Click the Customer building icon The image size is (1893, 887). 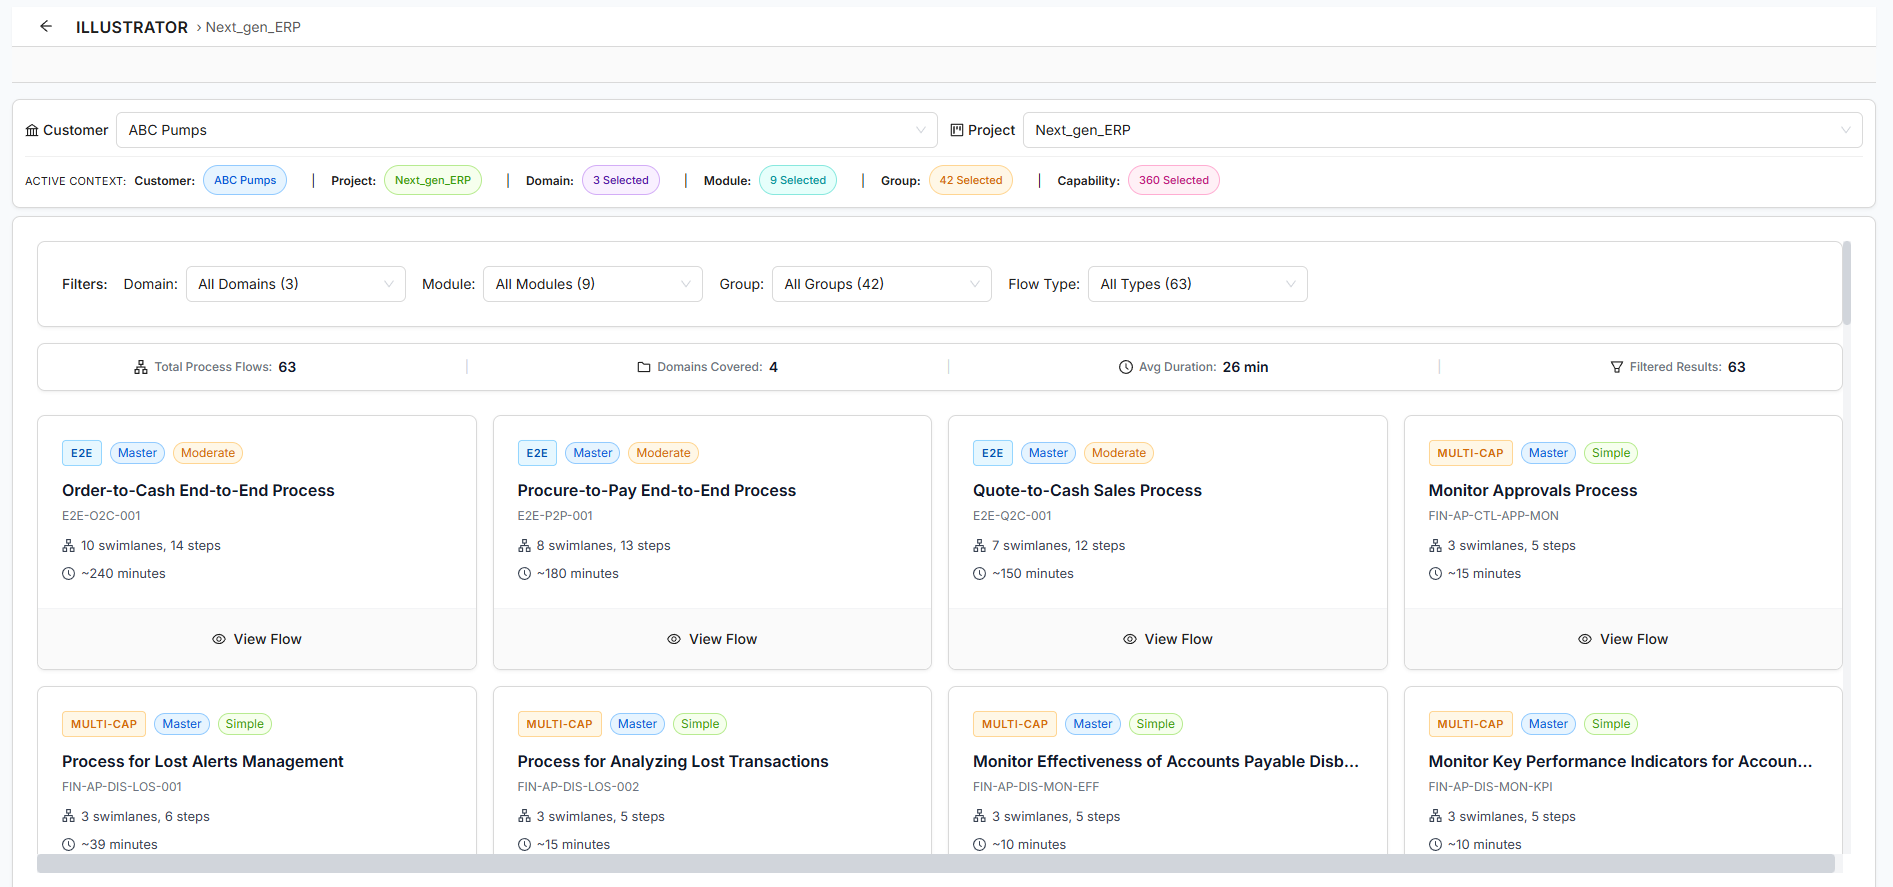point(32,131)
